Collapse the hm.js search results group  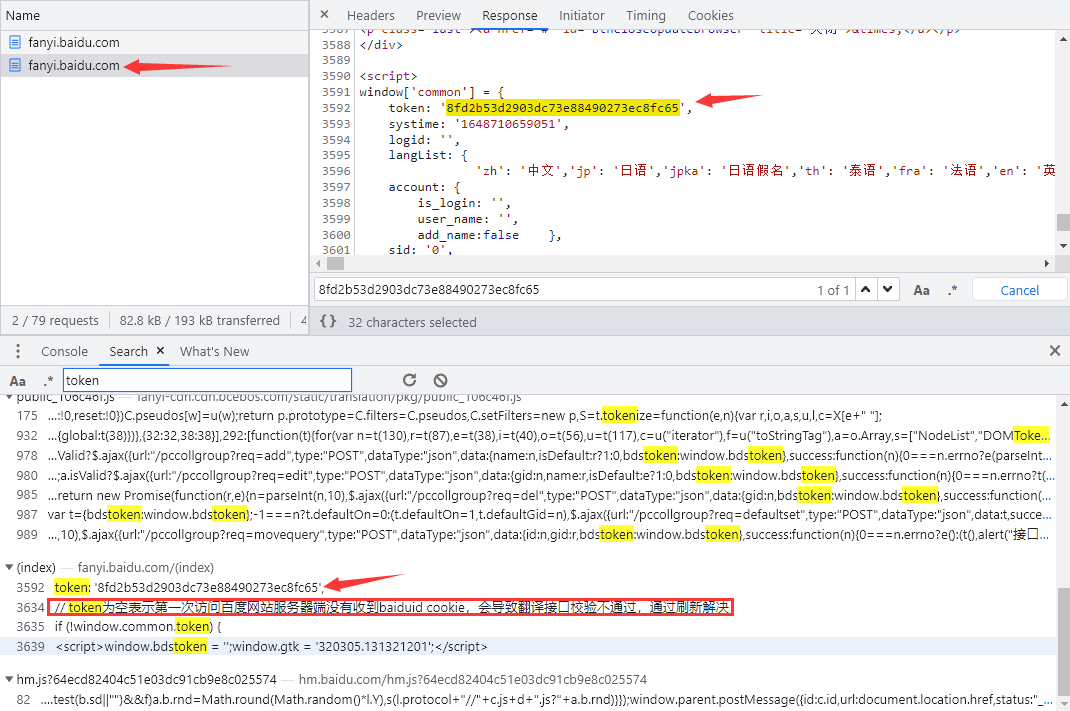9,679
